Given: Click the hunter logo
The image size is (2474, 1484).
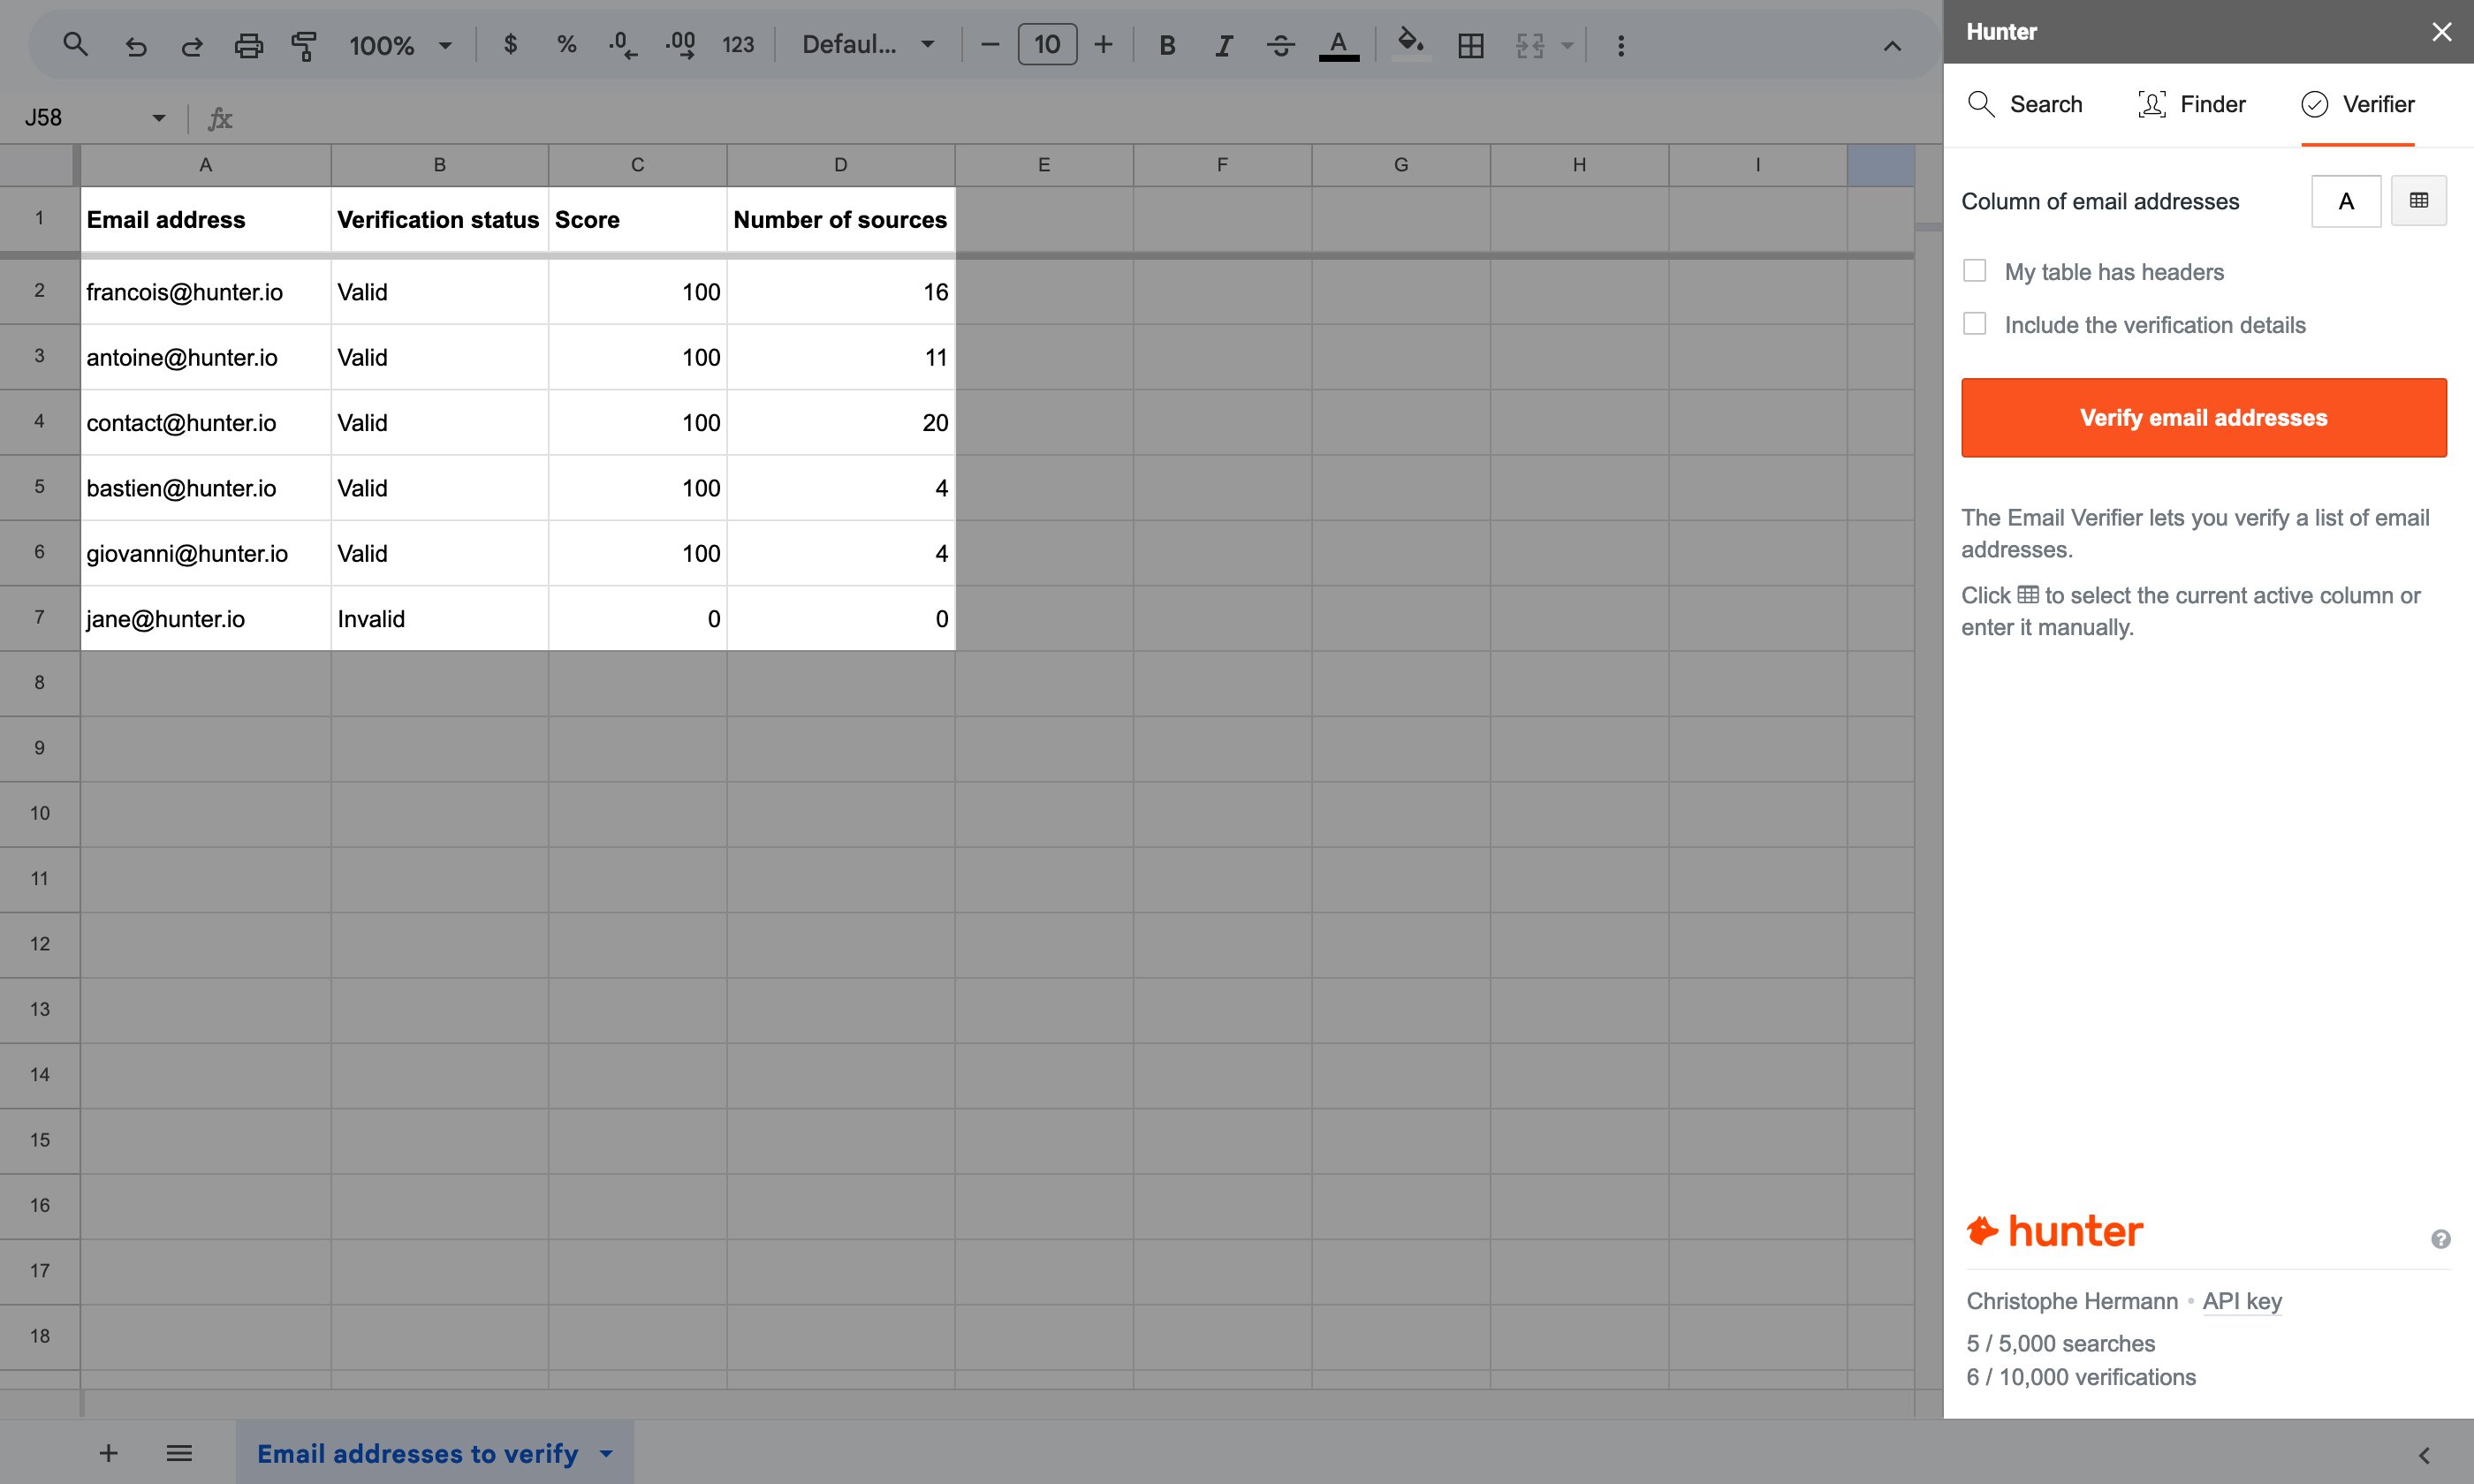Looking at the screenshot, I should tap(2054, 1231).
